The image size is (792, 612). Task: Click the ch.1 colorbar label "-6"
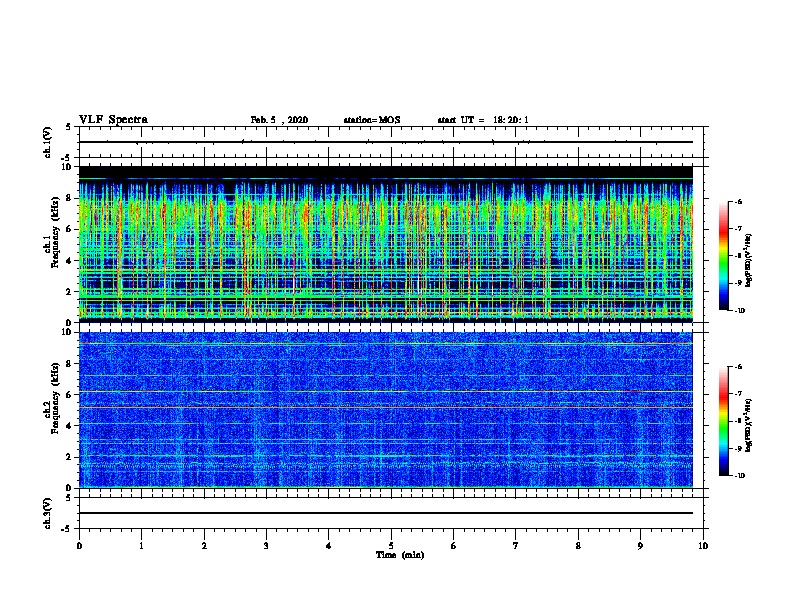click(x=737, y=201)
